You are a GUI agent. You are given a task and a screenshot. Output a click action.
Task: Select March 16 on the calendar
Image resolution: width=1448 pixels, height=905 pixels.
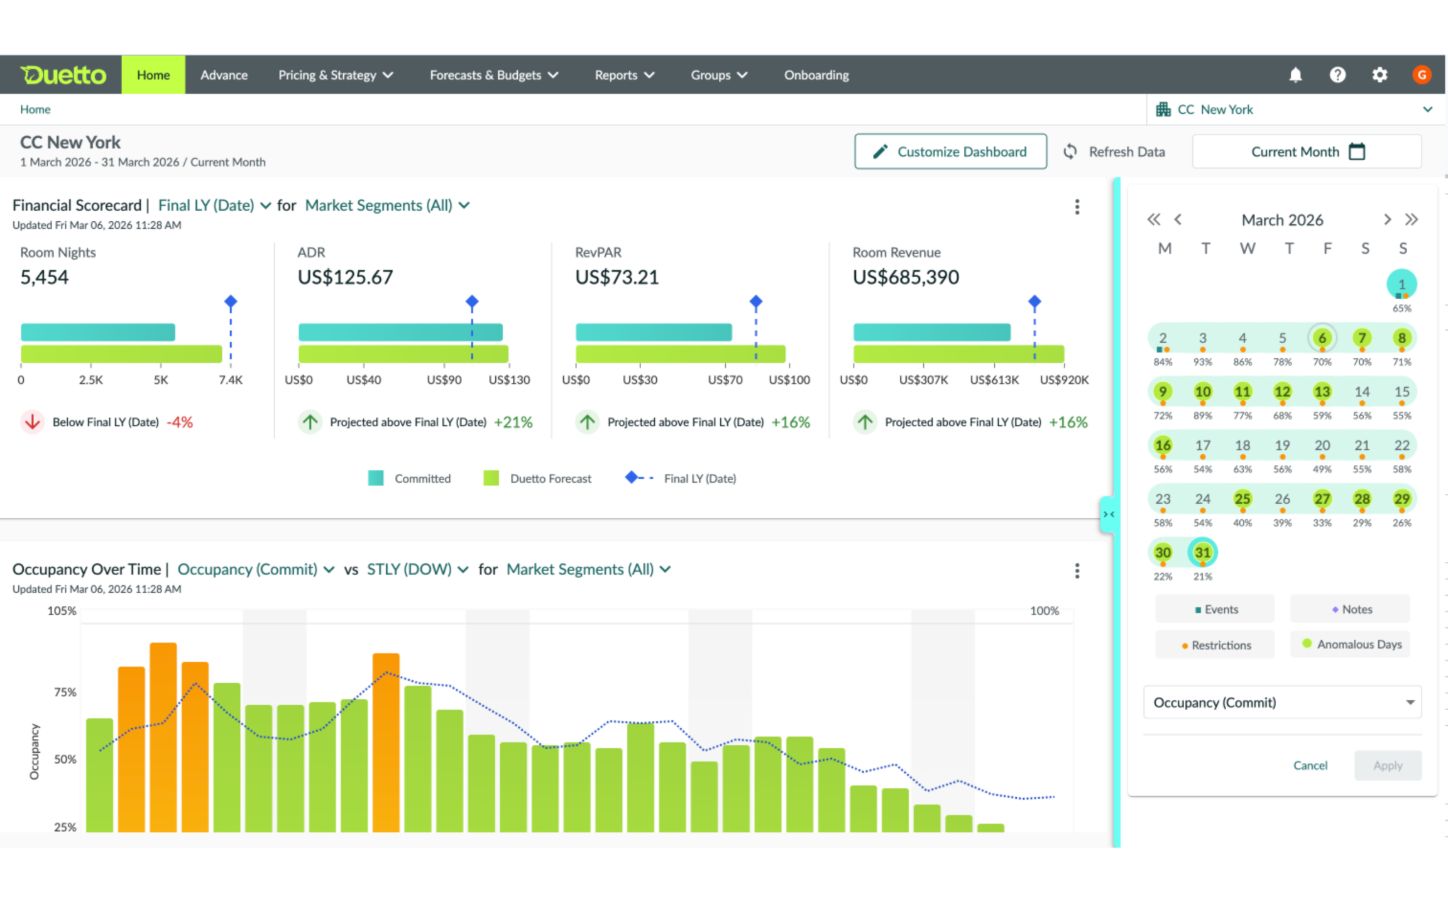coord(1162,446)
